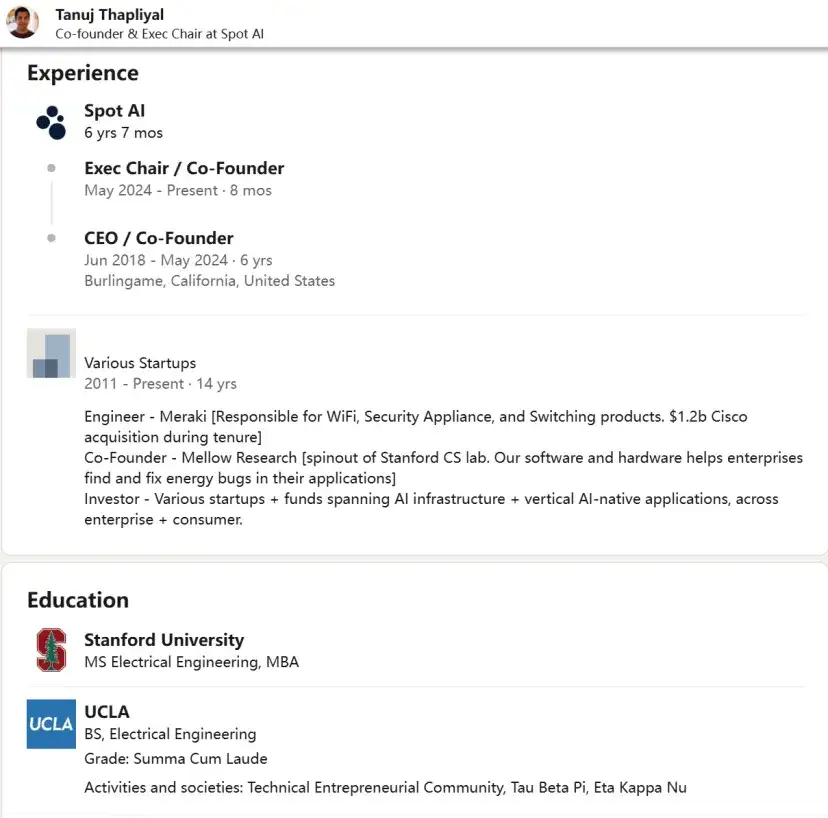828x818 pixels.
Task: Open the Spot AI company logo
Action: (x=51, y=123)
